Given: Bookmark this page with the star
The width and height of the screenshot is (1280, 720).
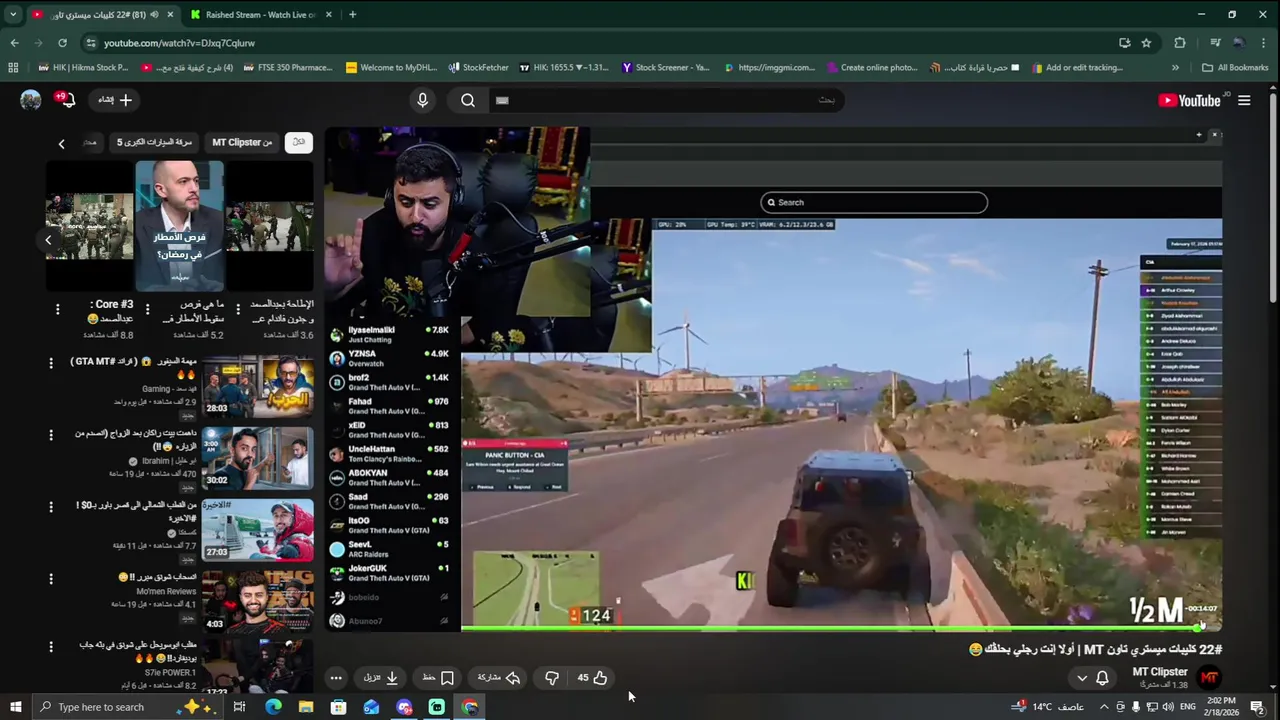Looking at the screenshot, I should pyautogui.click(x=1146, y=43).
